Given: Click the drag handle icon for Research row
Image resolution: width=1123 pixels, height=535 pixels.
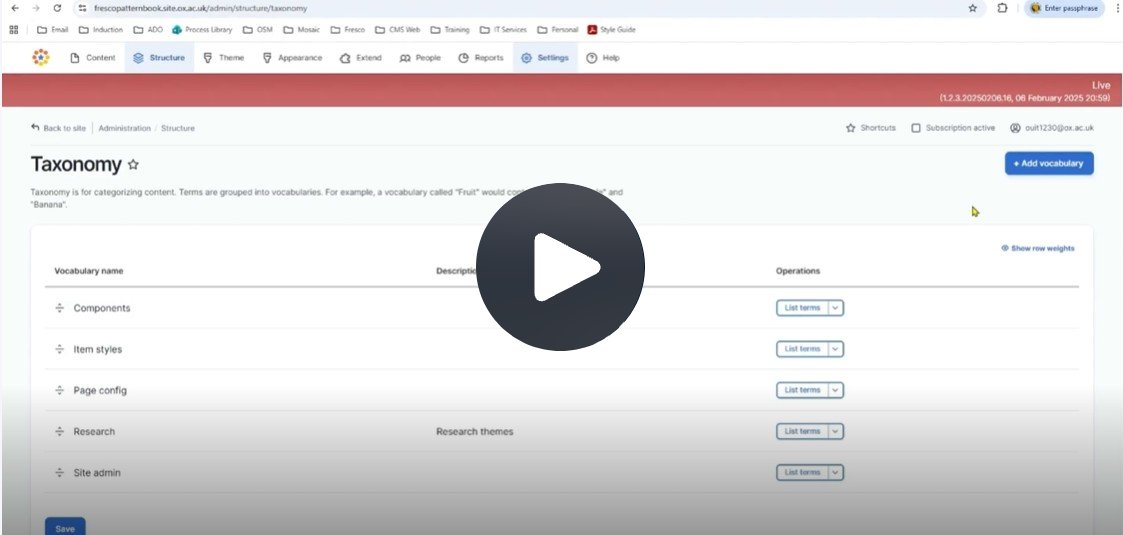Looking at the screenshot, I should (59, 431).
